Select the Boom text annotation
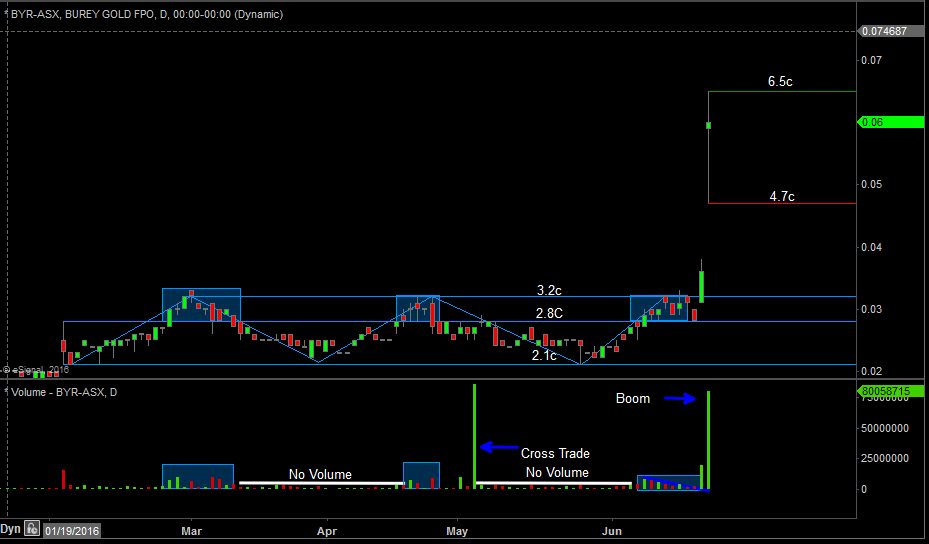929x544 pixels. (633, 398)
